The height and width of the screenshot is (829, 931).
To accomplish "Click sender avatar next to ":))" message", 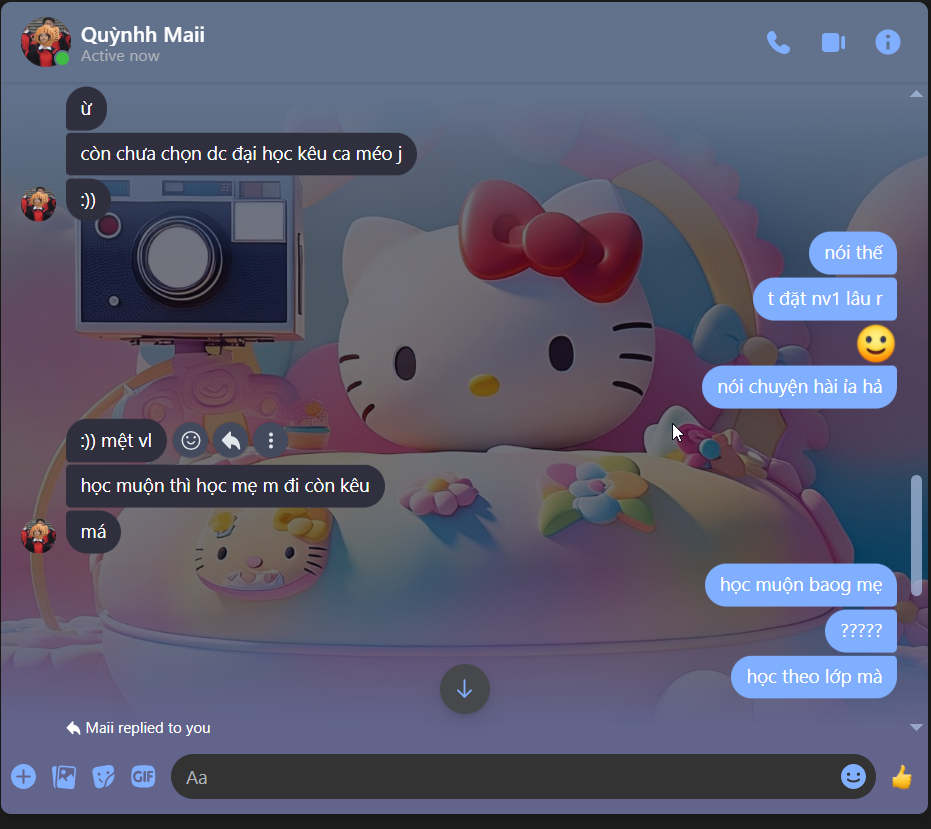I will [39, 204].
